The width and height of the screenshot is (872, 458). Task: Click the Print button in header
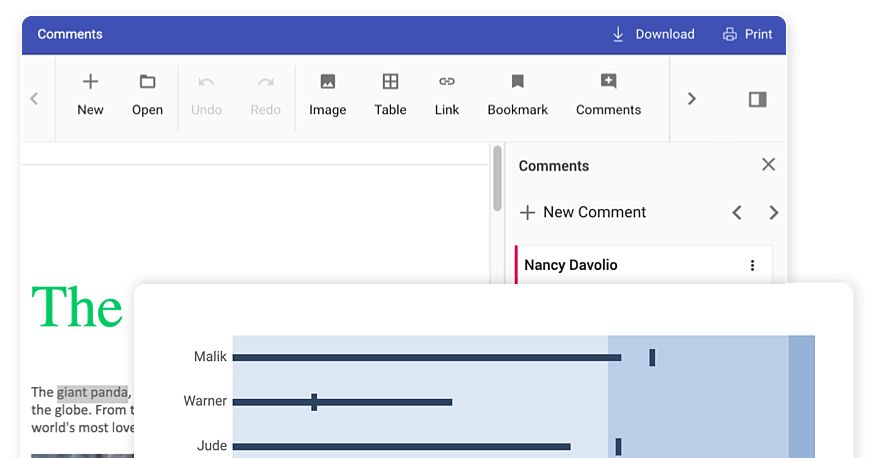pos(747,34)
